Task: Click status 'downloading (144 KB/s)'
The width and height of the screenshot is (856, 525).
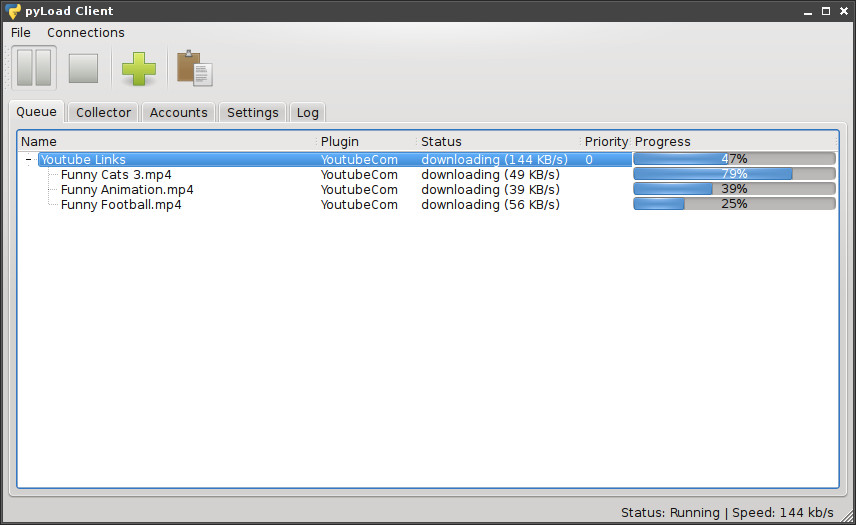Action: [494, 159]
